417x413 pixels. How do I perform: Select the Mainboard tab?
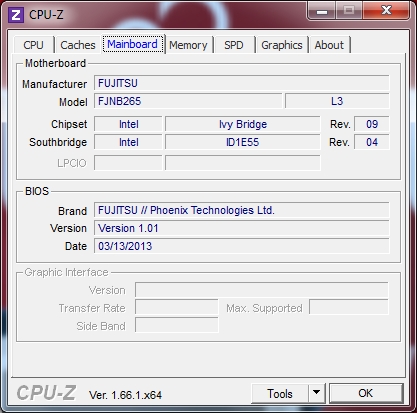coord(132,44)
